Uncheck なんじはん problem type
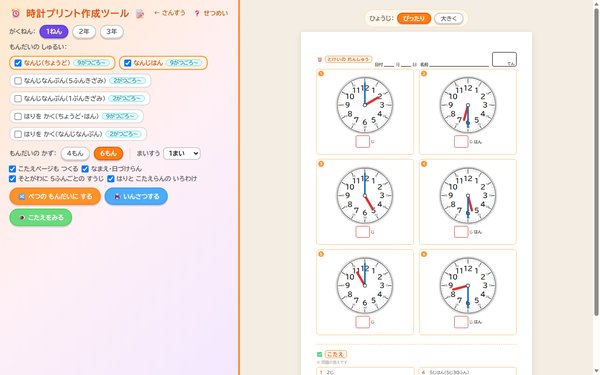The image size is (600, 375). coord(127,63)
